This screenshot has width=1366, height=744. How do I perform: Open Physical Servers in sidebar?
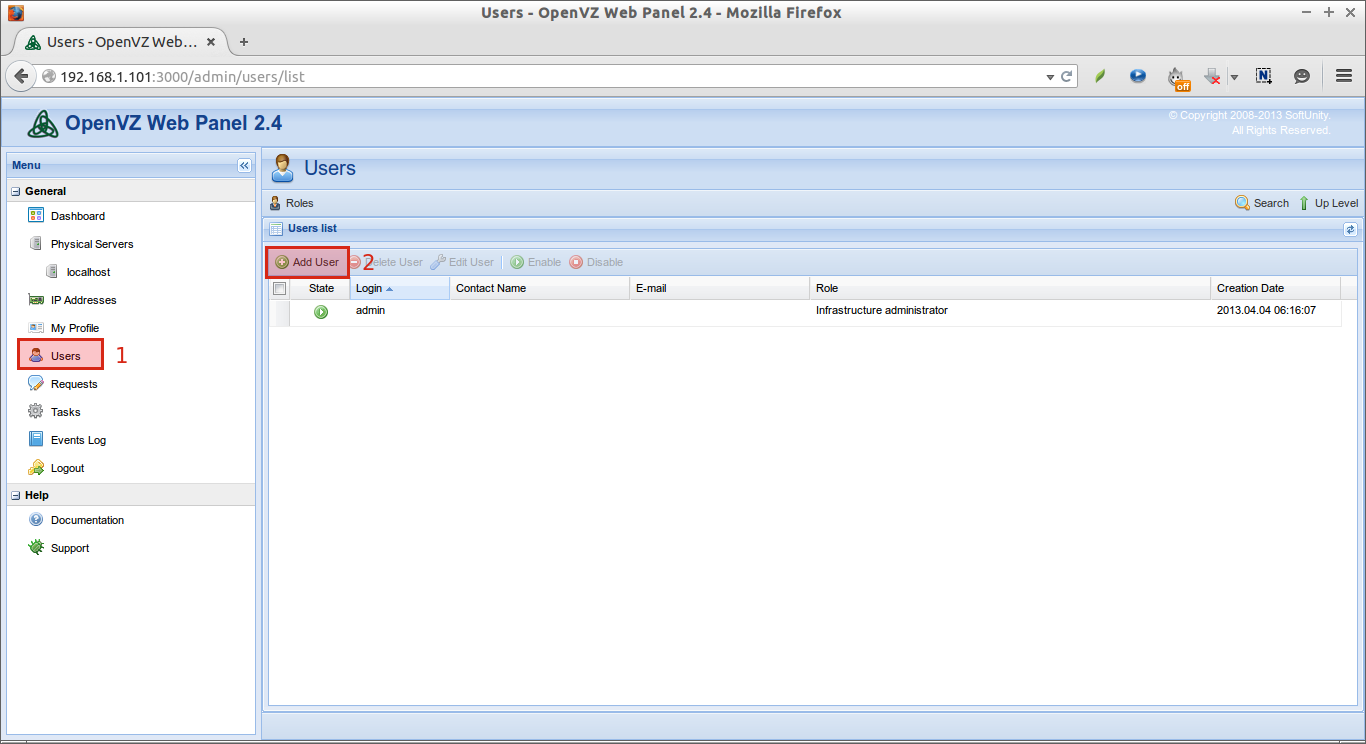coord(92,244)
